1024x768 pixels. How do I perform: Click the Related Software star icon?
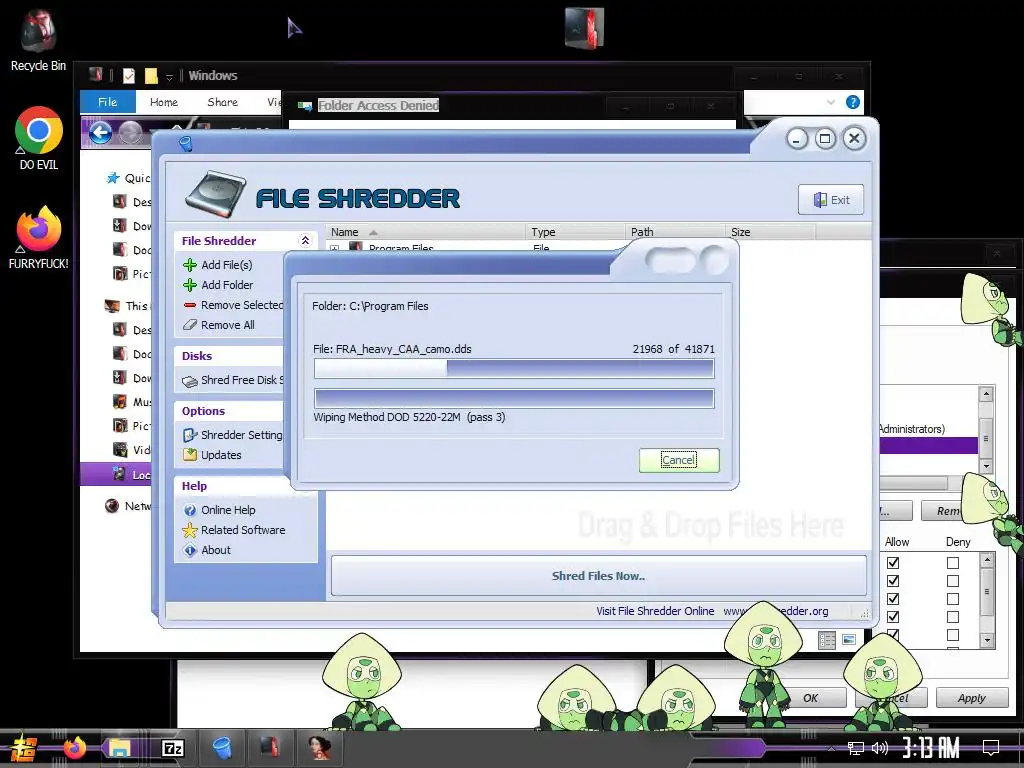190,530
